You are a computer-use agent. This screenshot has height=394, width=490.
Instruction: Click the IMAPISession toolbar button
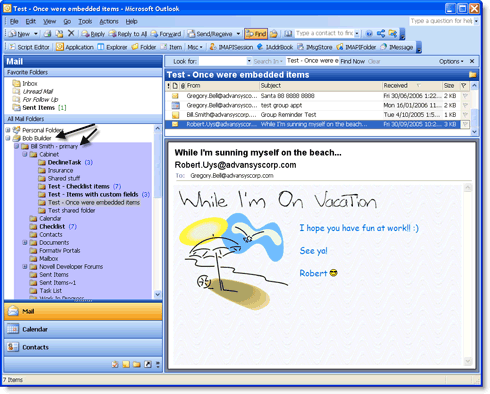coord(231,47)
